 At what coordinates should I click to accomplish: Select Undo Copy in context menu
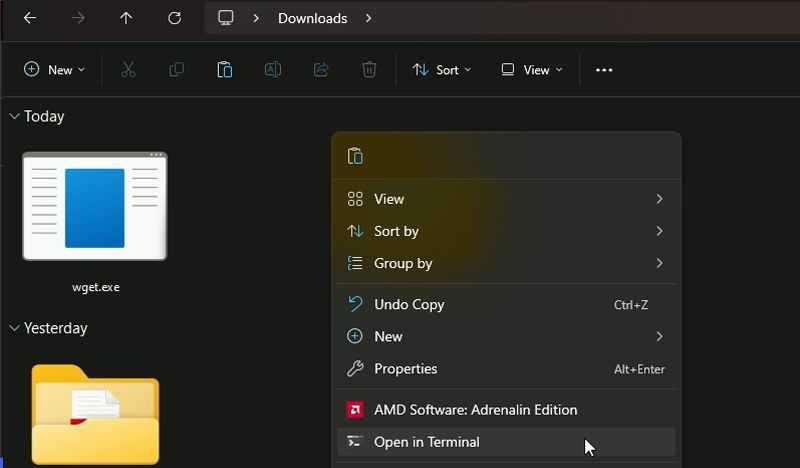pos(409,305)
